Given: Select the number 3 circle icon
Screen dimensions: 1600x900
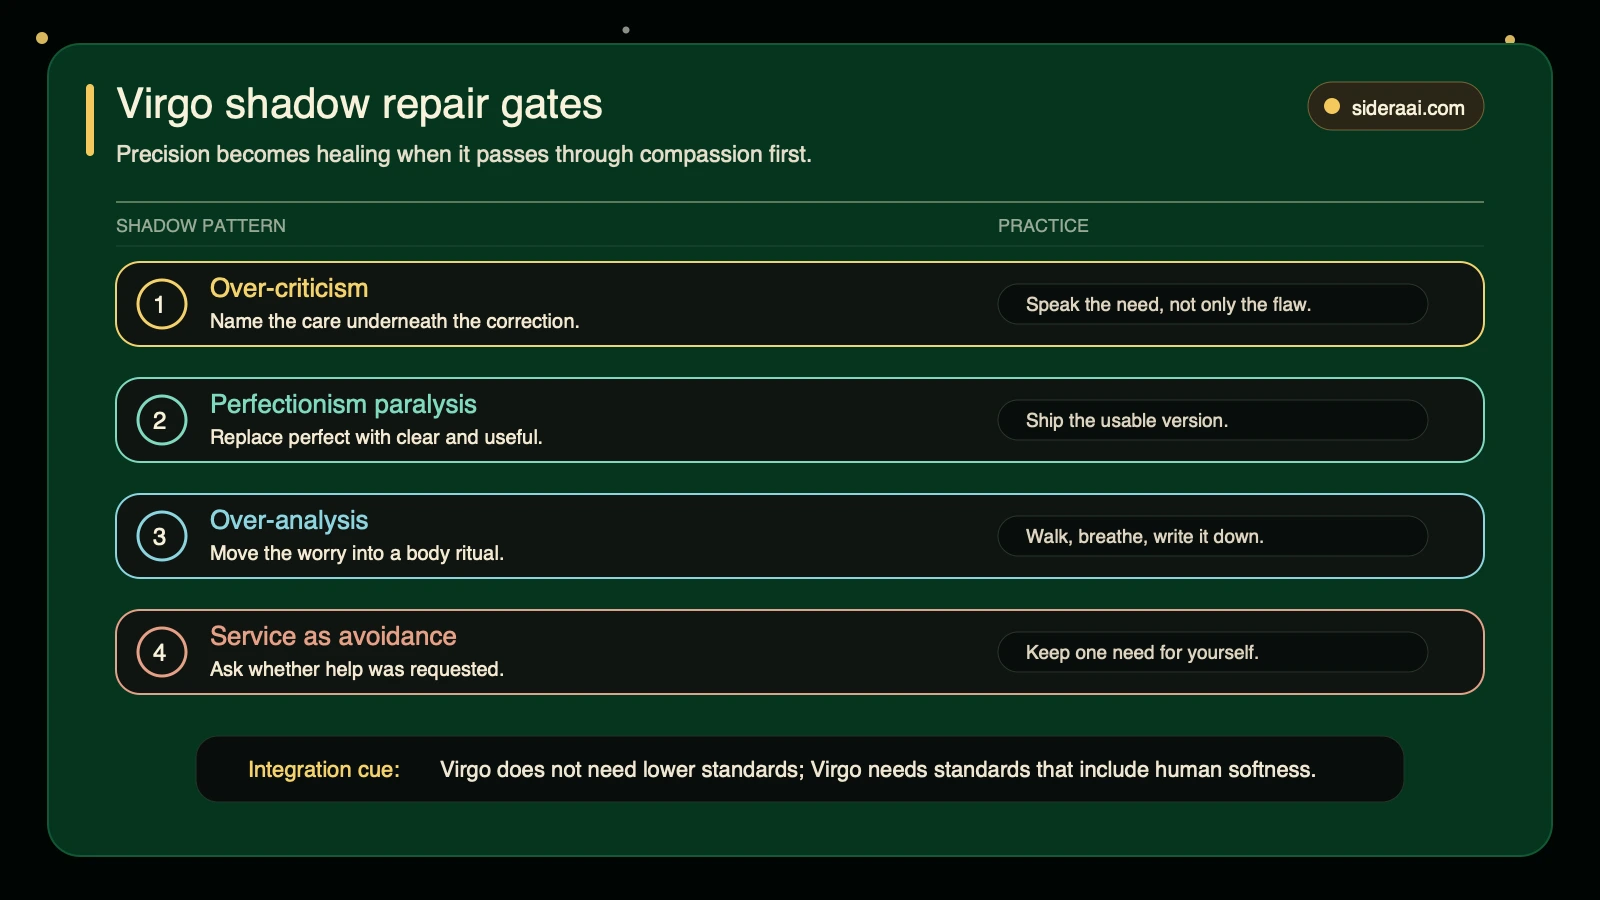Looking at the screenshot, I should (x=162, y=536).
